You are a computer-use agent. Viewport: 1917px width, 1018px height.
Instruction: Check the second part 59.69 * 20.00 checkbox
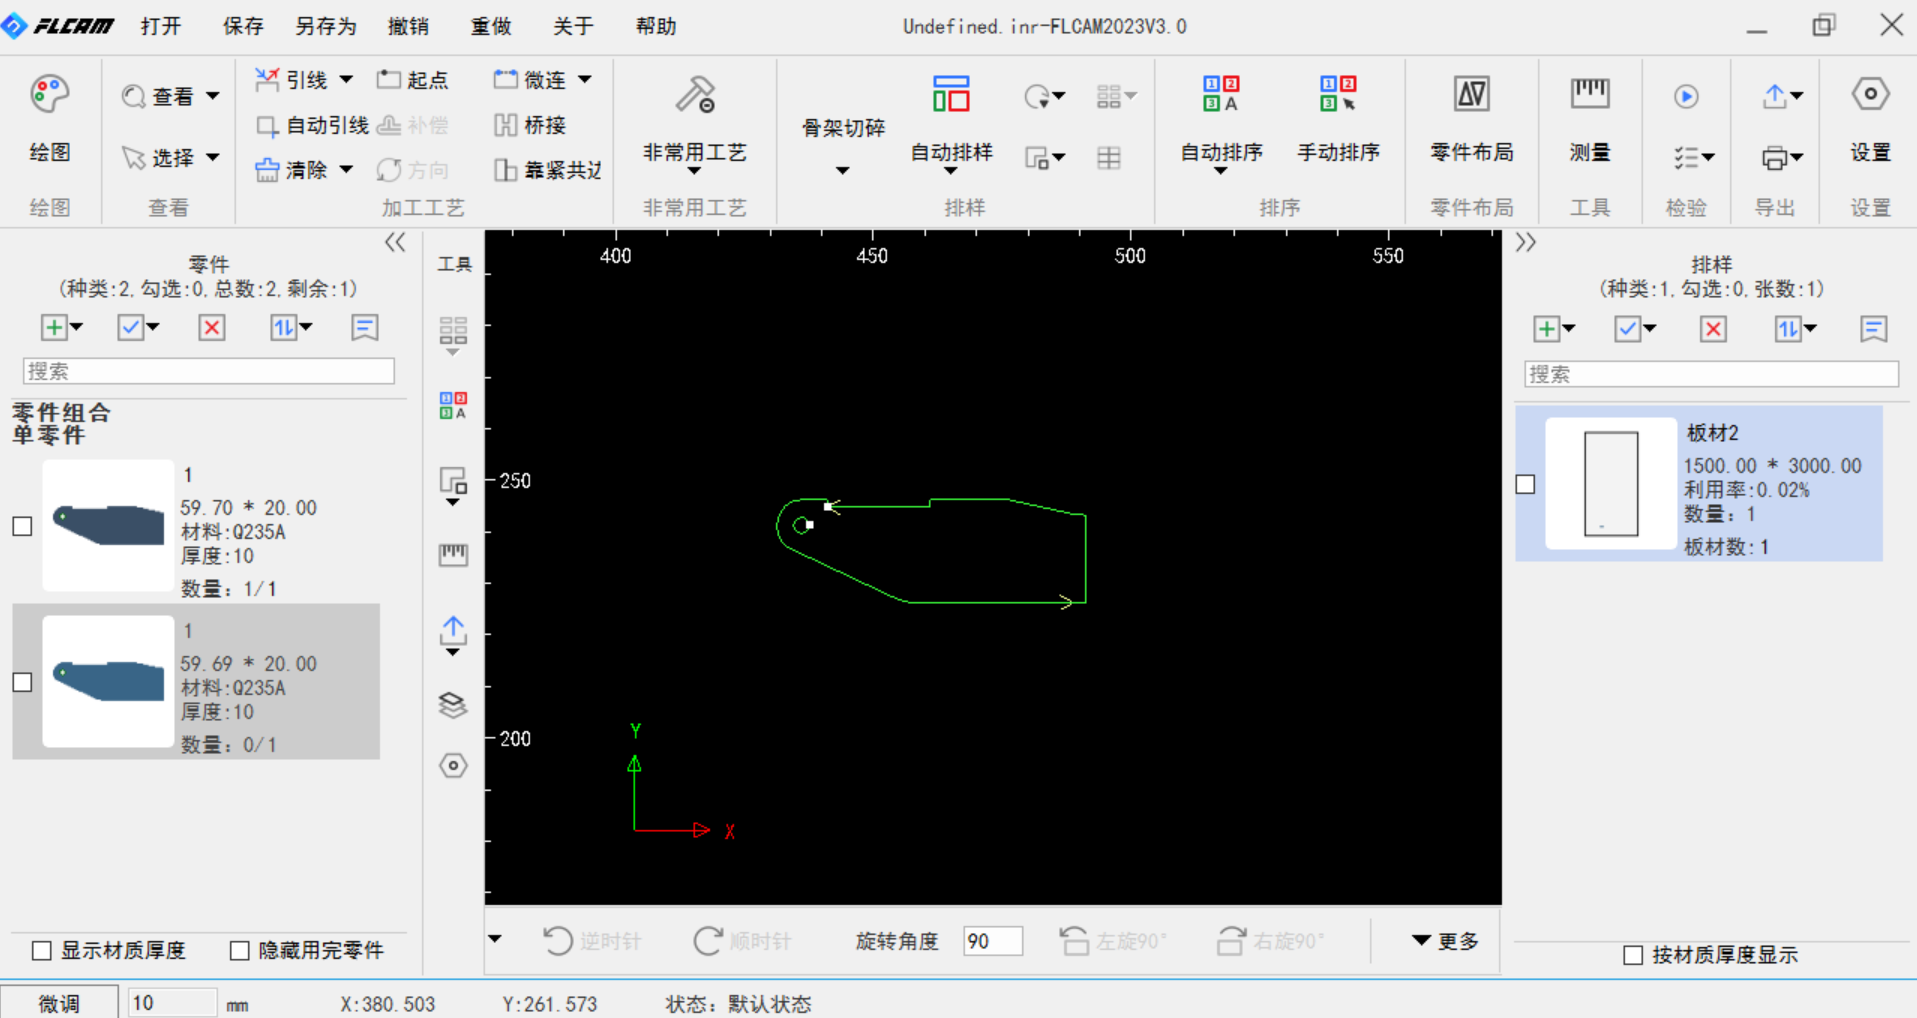tap(22, 682)
